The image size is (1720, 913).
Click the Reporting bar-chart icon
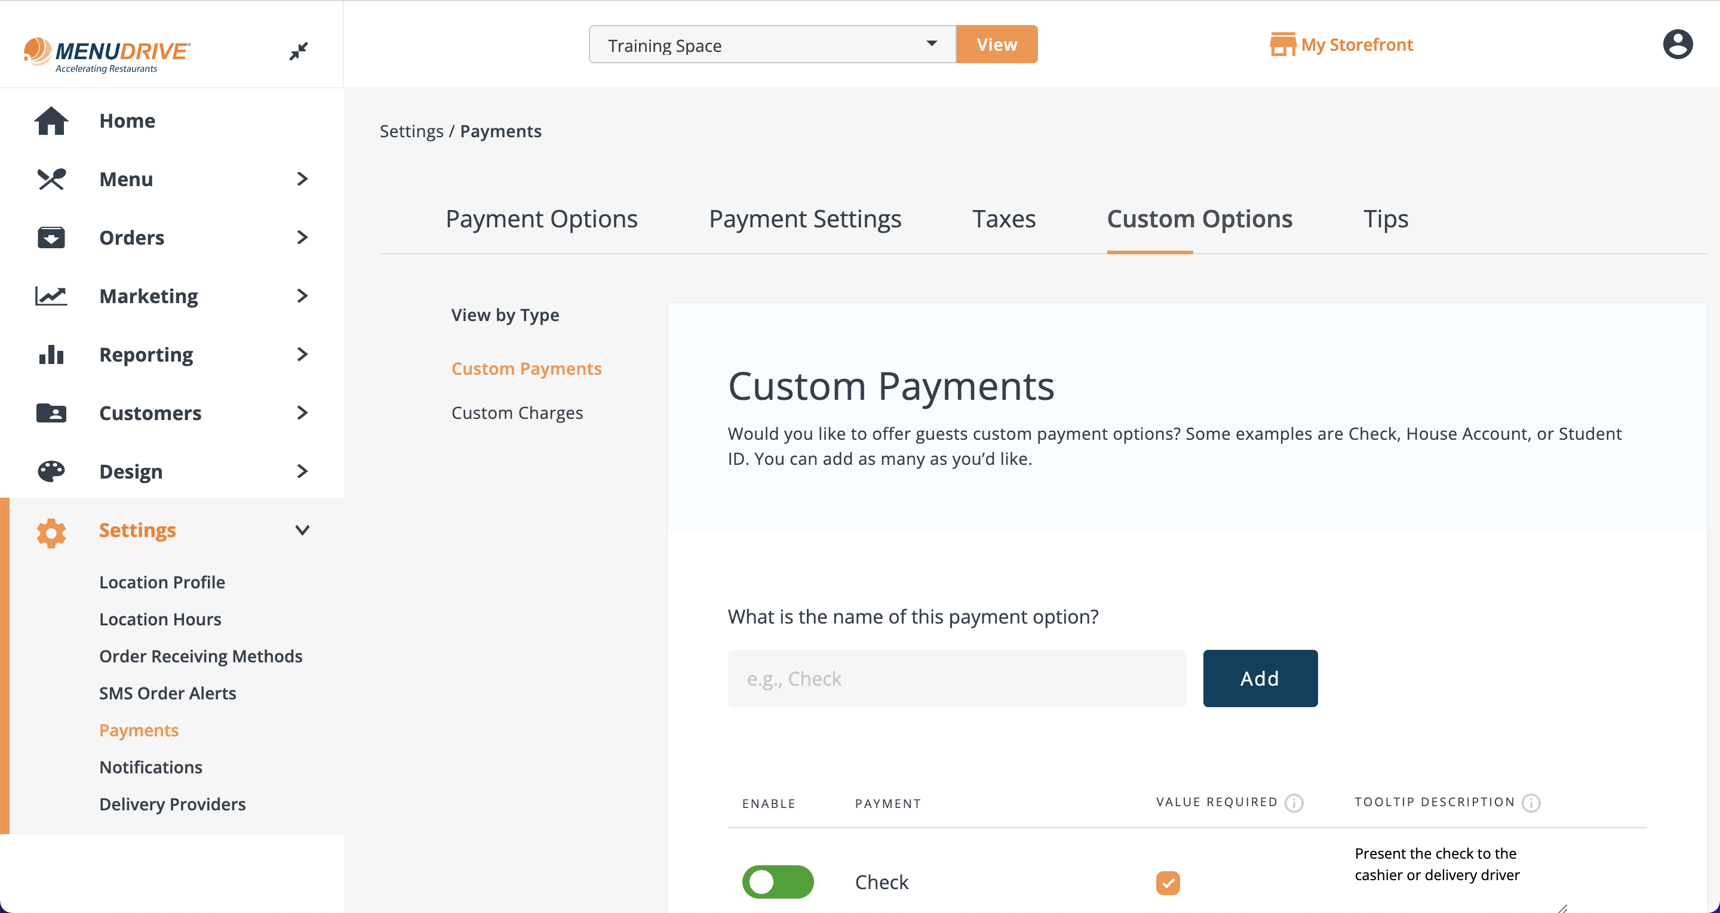[51, 354]
